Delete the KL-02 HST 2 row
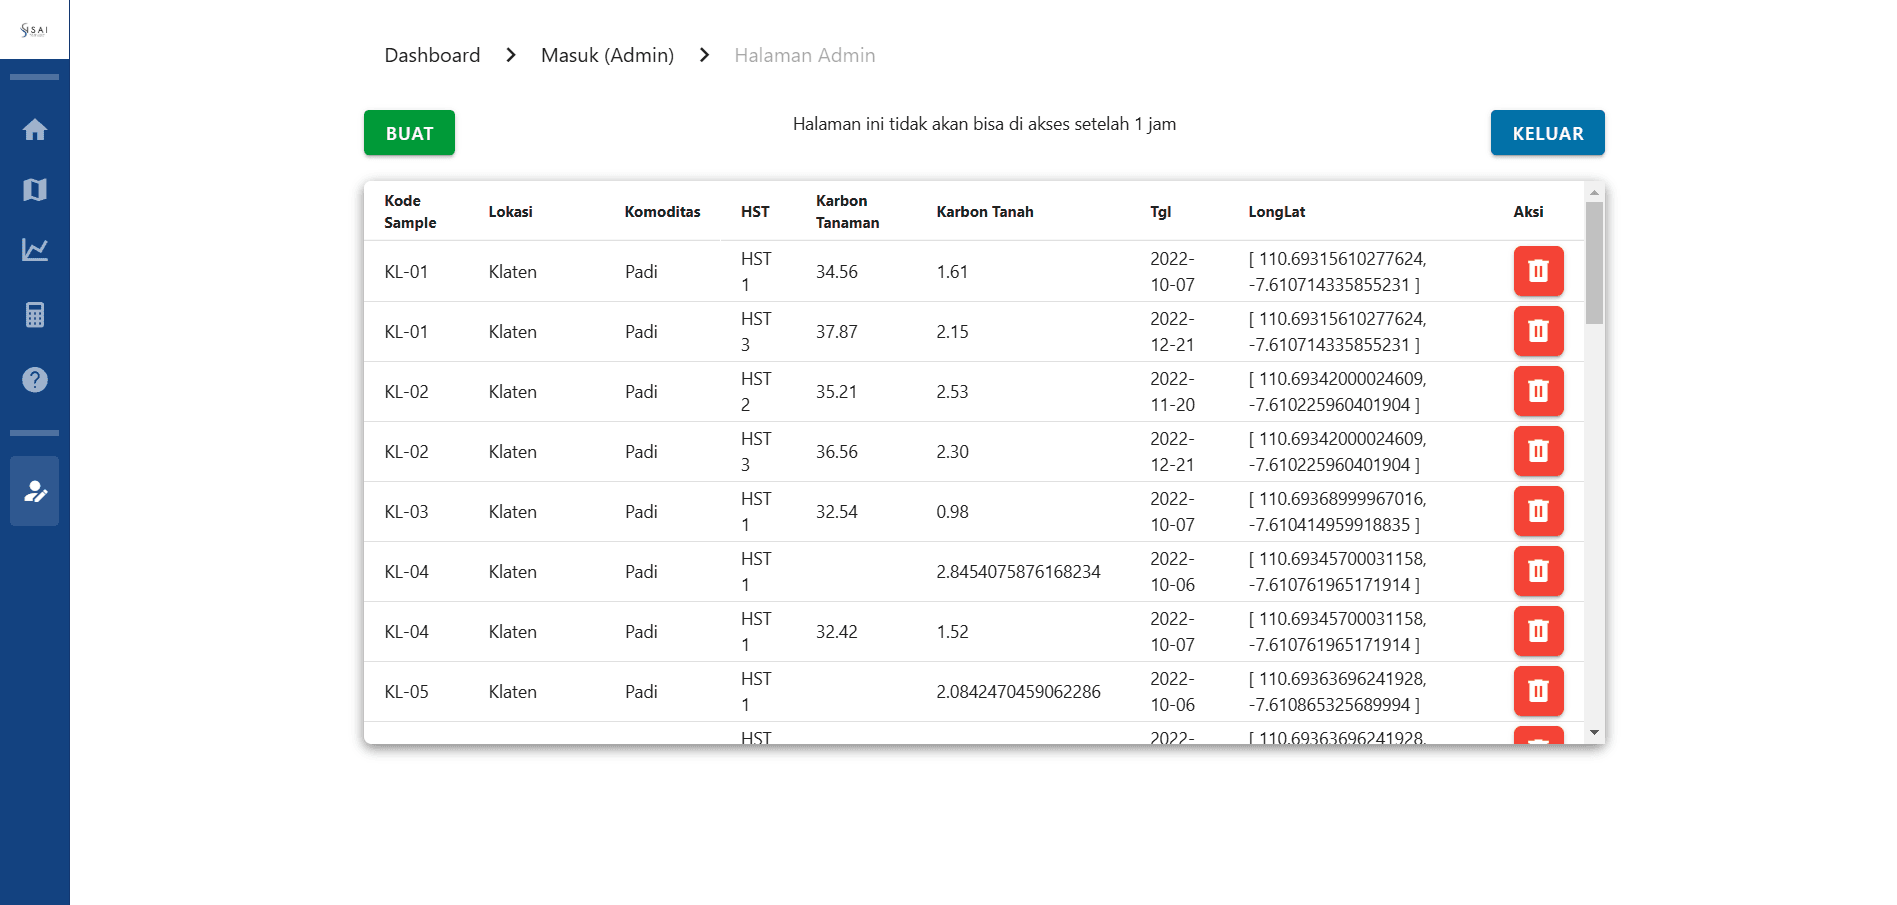 pyautogui.click(x=1538, y=391)
